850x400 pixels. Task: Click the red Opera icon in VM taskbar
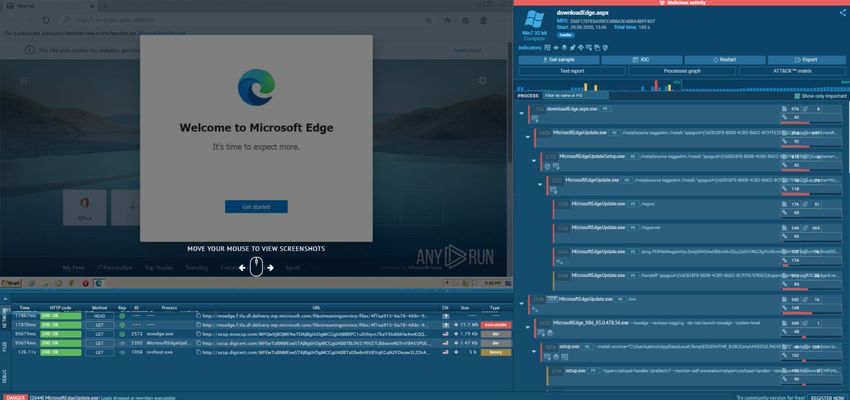click(86, 283)
